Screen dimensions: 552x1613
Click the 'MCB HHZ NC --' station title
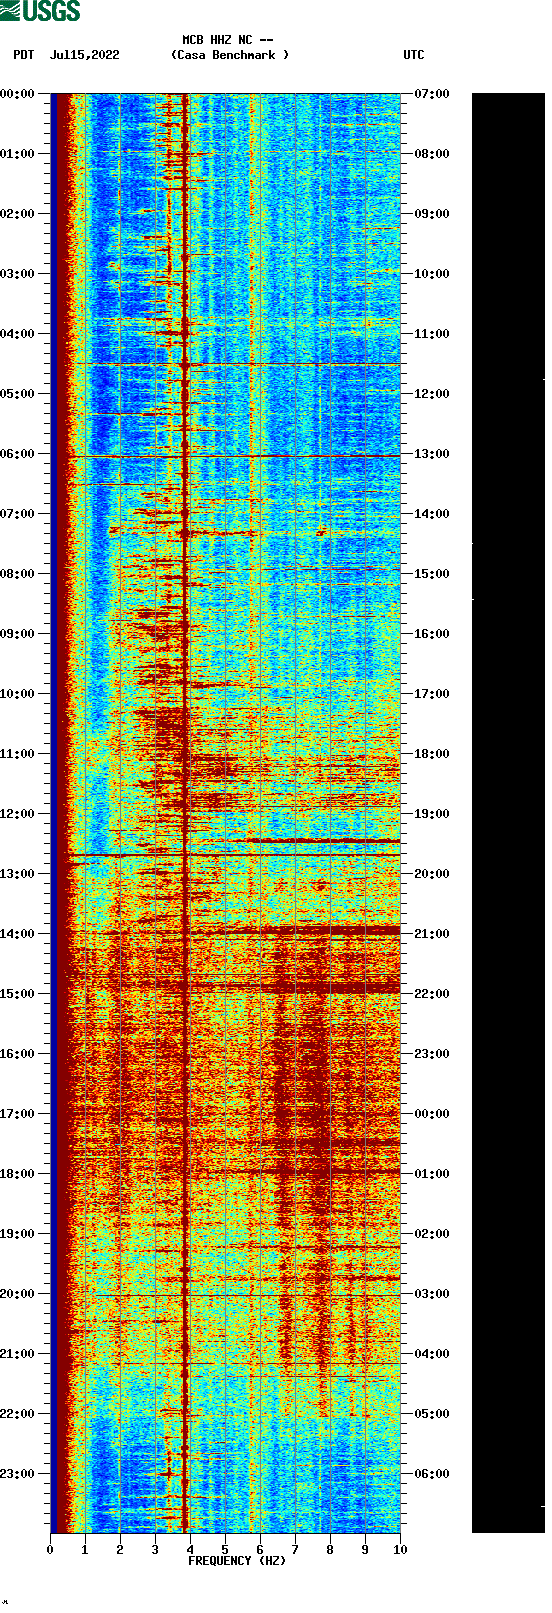228,40
